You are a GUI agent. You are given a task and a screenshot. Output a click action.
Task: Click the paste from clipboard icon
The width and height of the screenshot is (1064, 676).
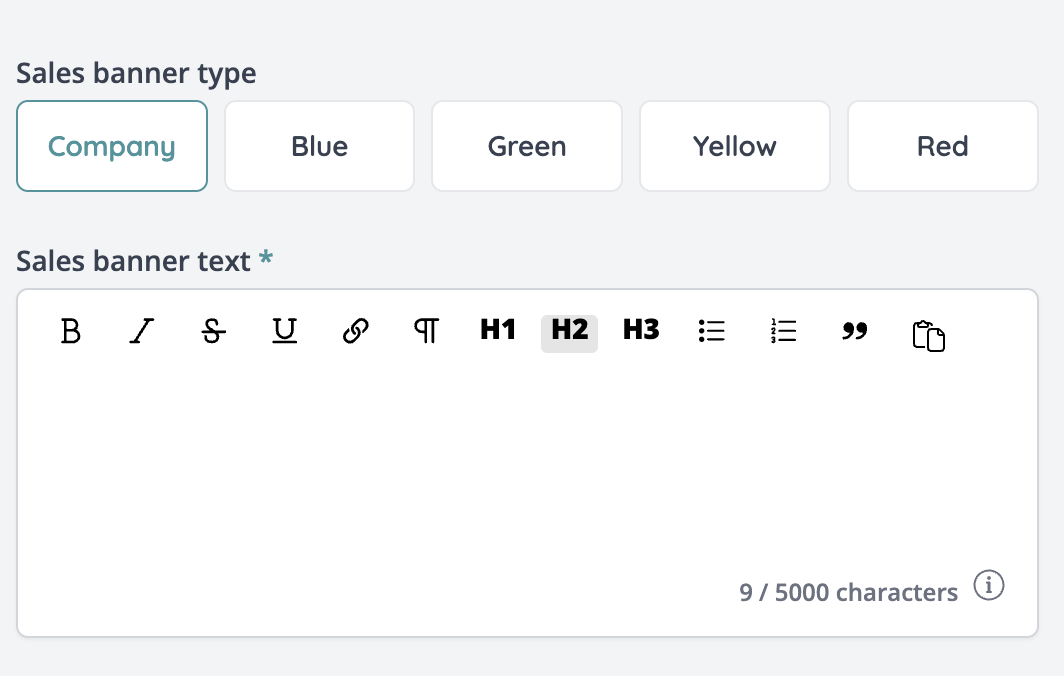(928, 335)
